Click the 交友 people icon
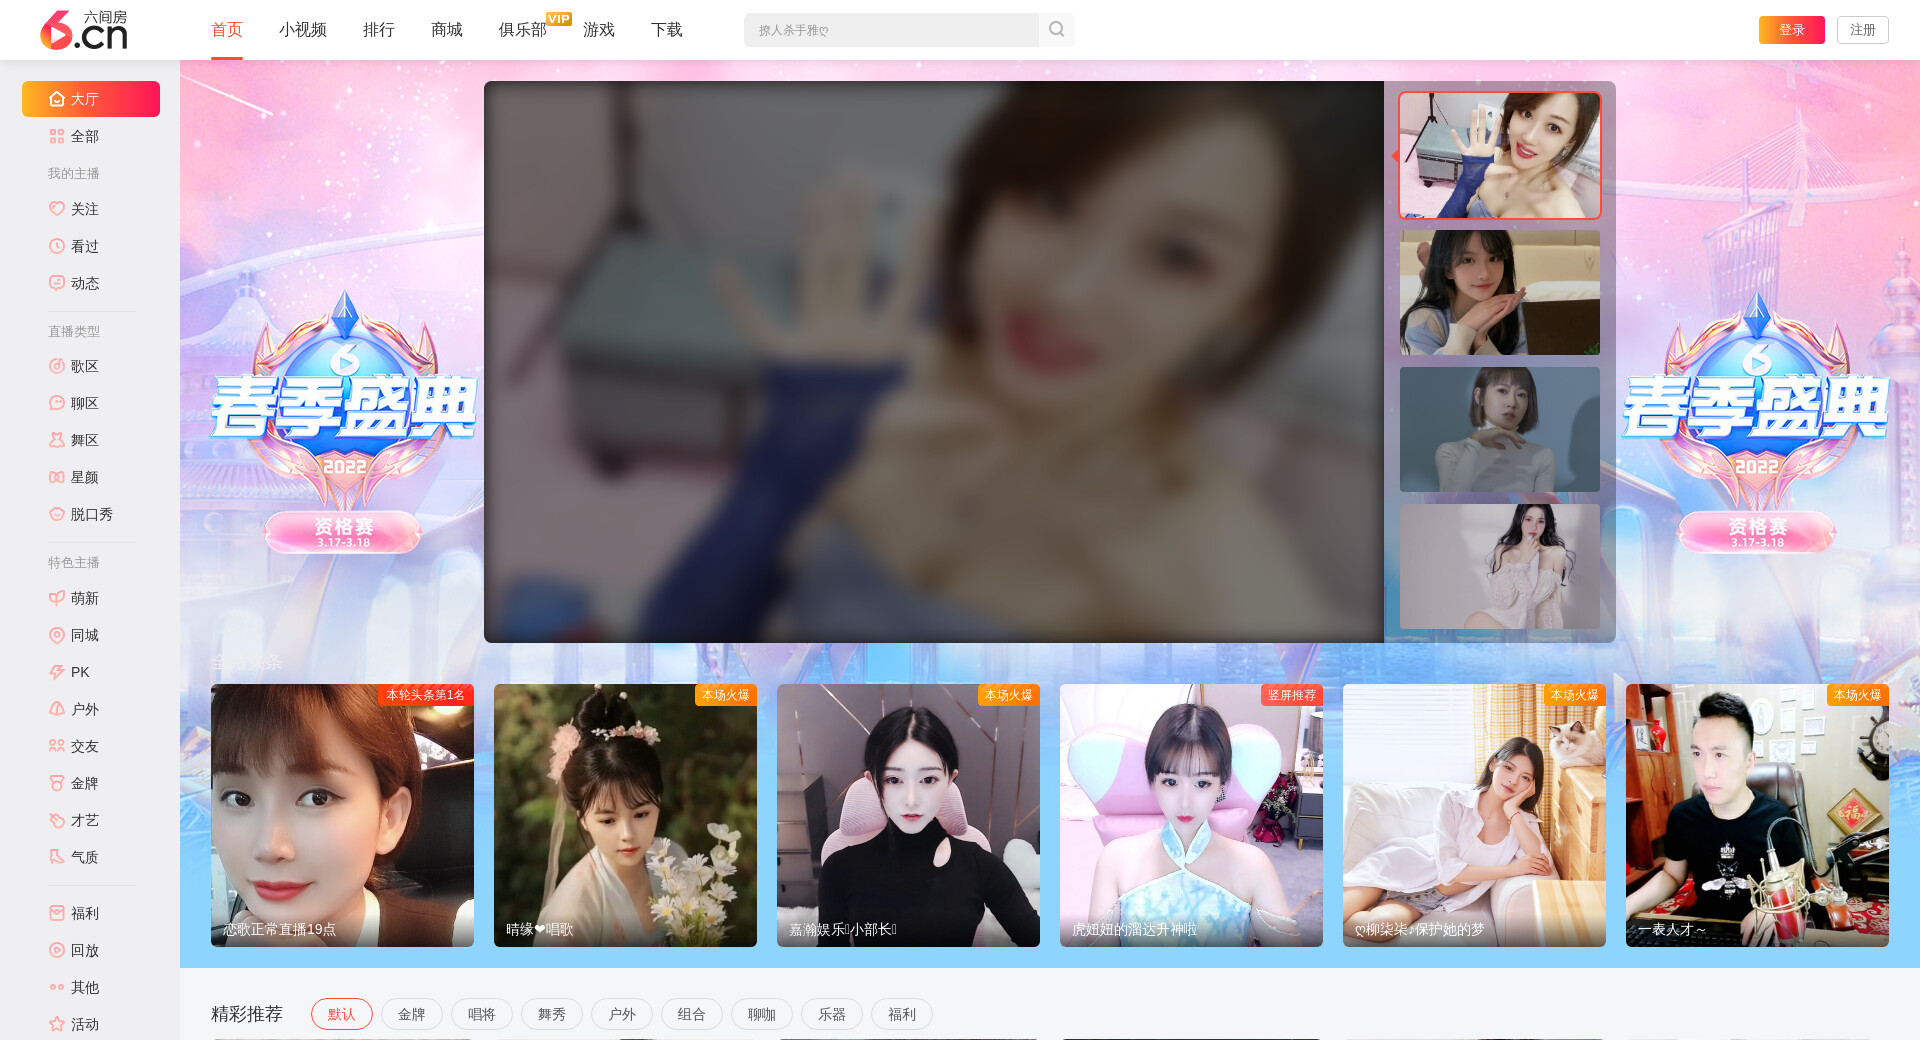The height and width of the screenshot is (1040, 1920). (x=57, y=746)
